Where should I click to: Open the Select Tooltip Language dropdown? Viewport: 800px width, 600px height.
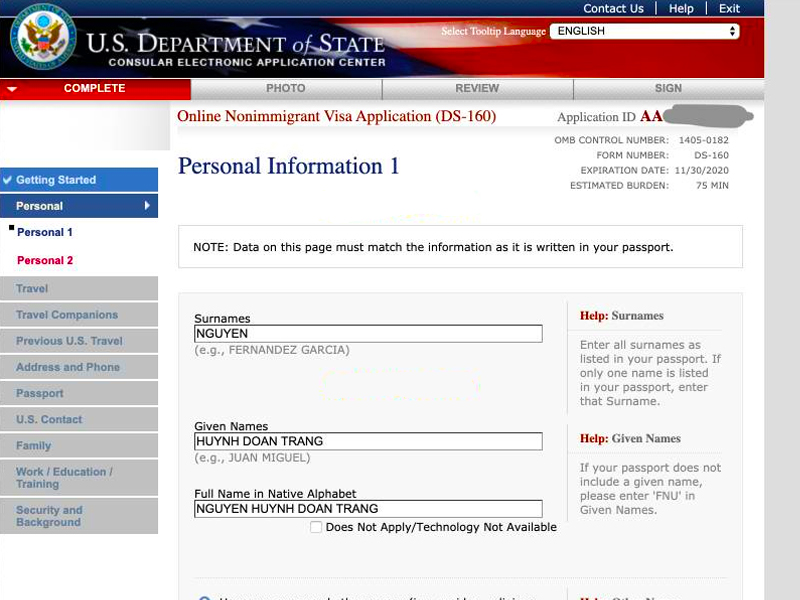coord(644,31)
